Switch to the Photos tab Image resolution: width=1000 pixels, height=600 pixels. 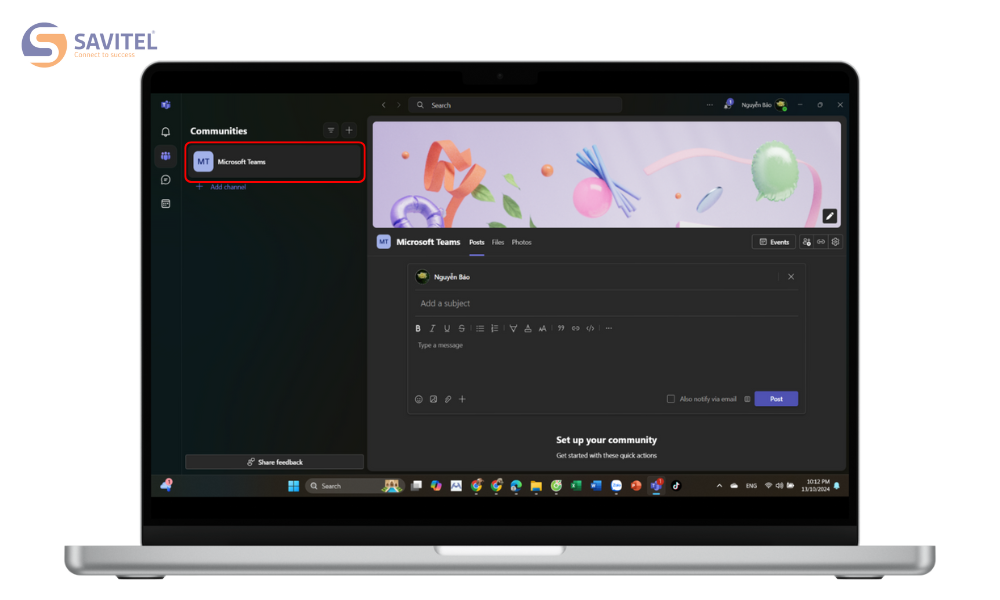pos(522,242)
